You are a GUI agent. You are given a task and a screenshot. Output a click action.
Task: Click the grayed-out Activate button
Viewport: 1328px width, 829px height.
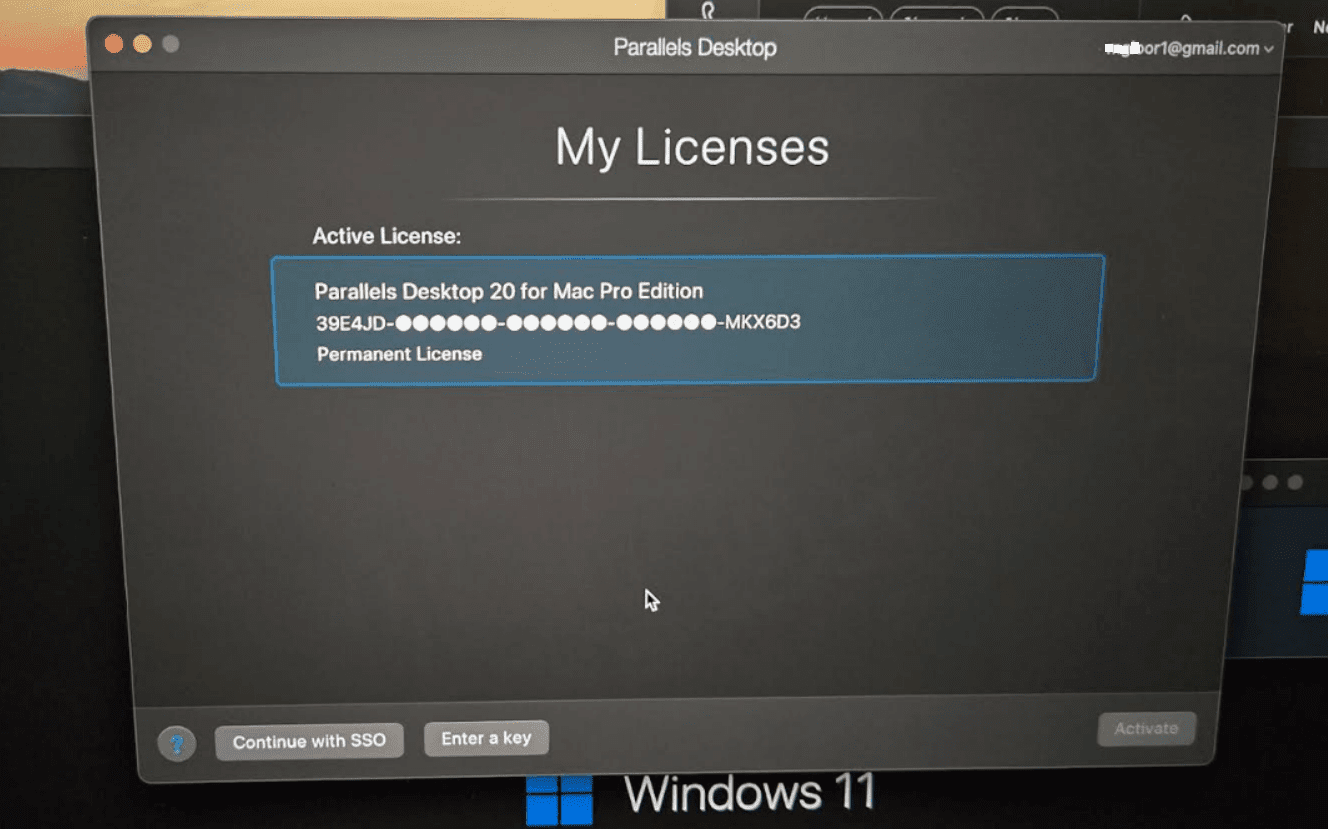pyautogui.click(x=1146, y=729)
